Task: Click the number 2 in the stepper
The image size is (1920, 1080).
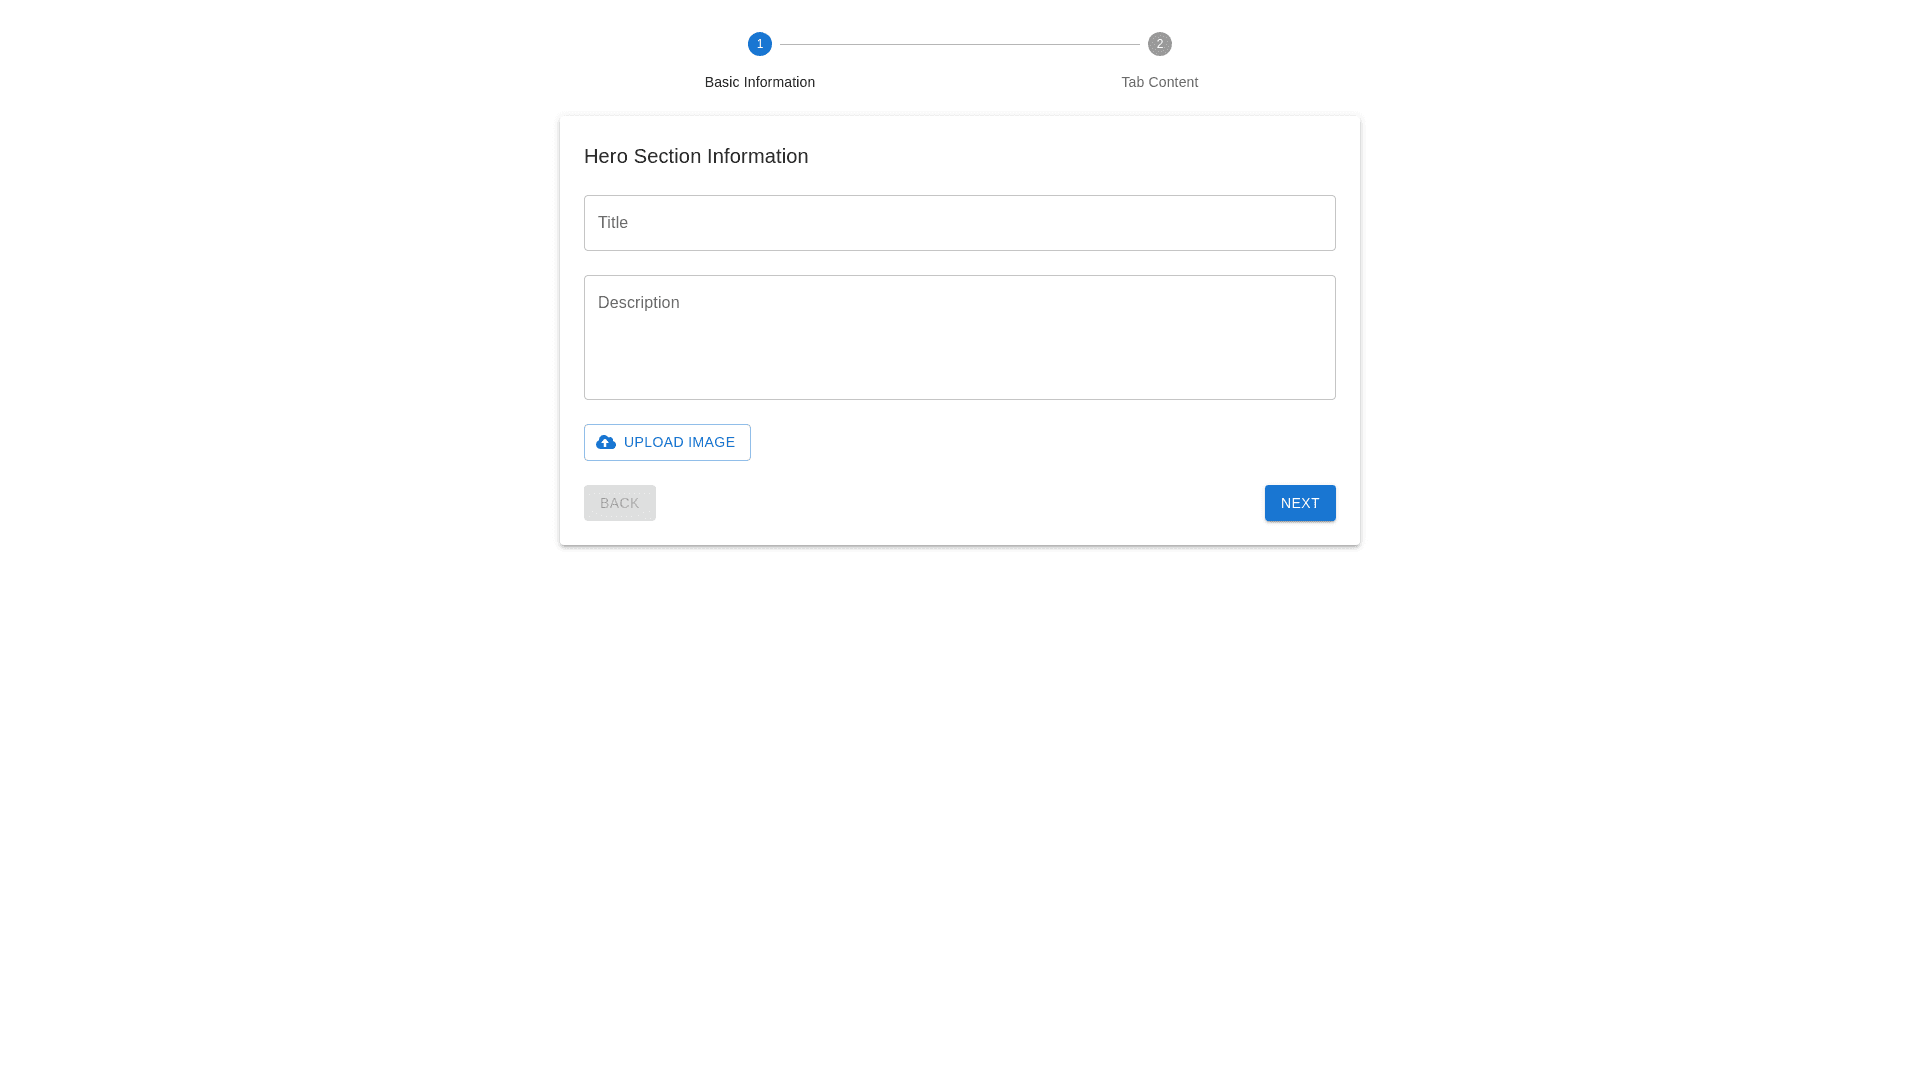Action: pyautogui.click(x=1160, y=44)
